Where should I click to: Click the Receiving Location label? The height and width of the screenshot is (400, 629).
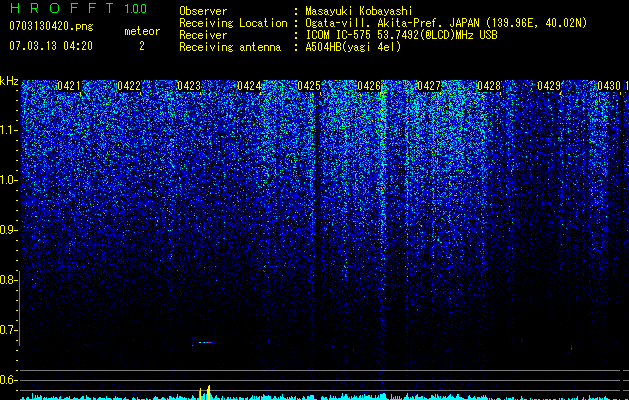point(233,23)
